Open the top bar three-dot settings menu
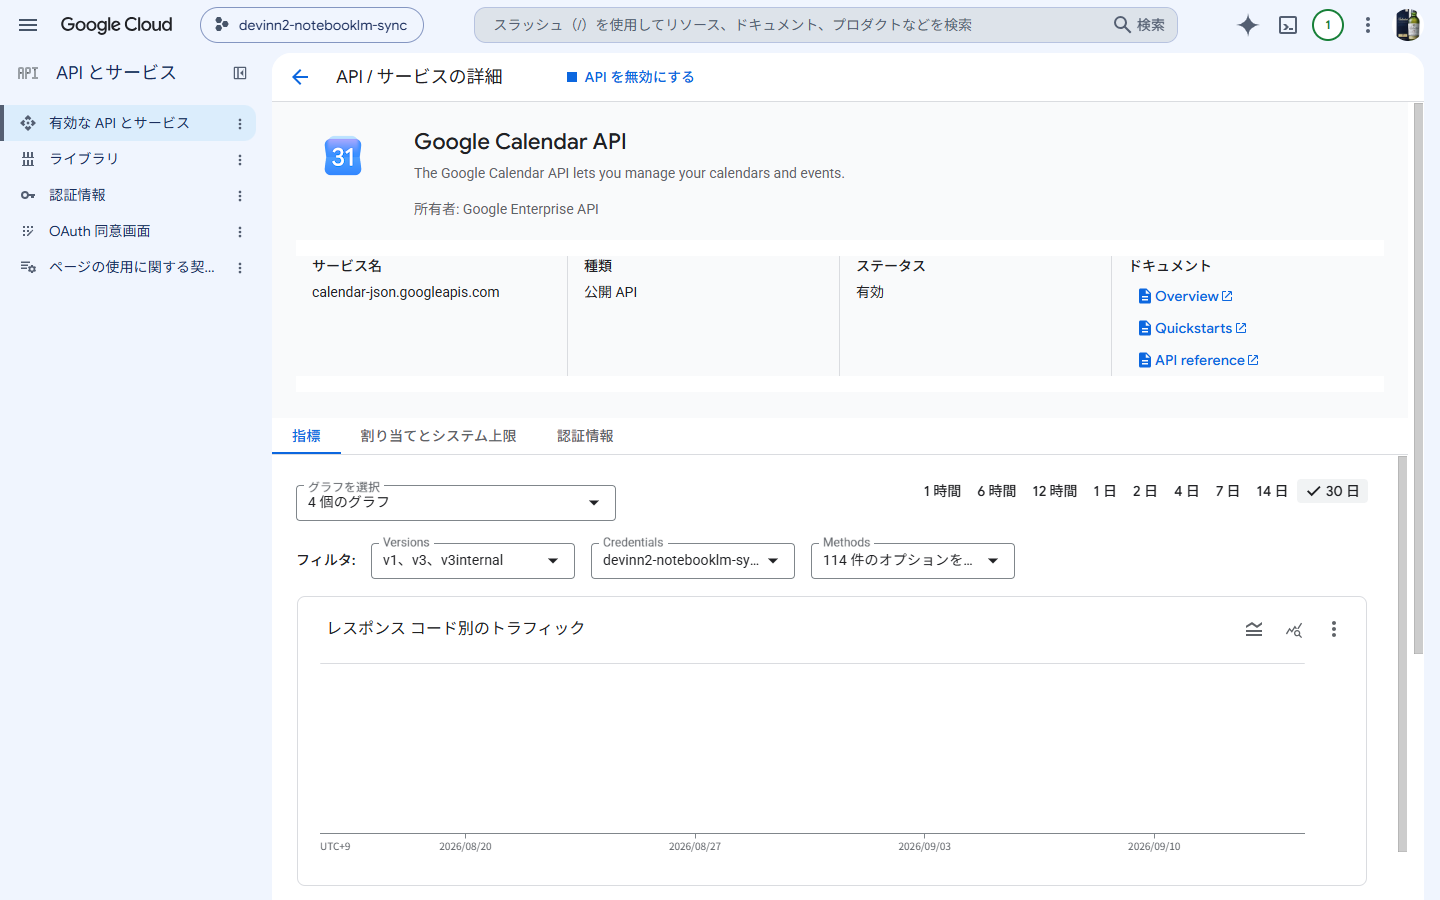The height and width of the screenshot is (900, 1440). [1368, 25]
